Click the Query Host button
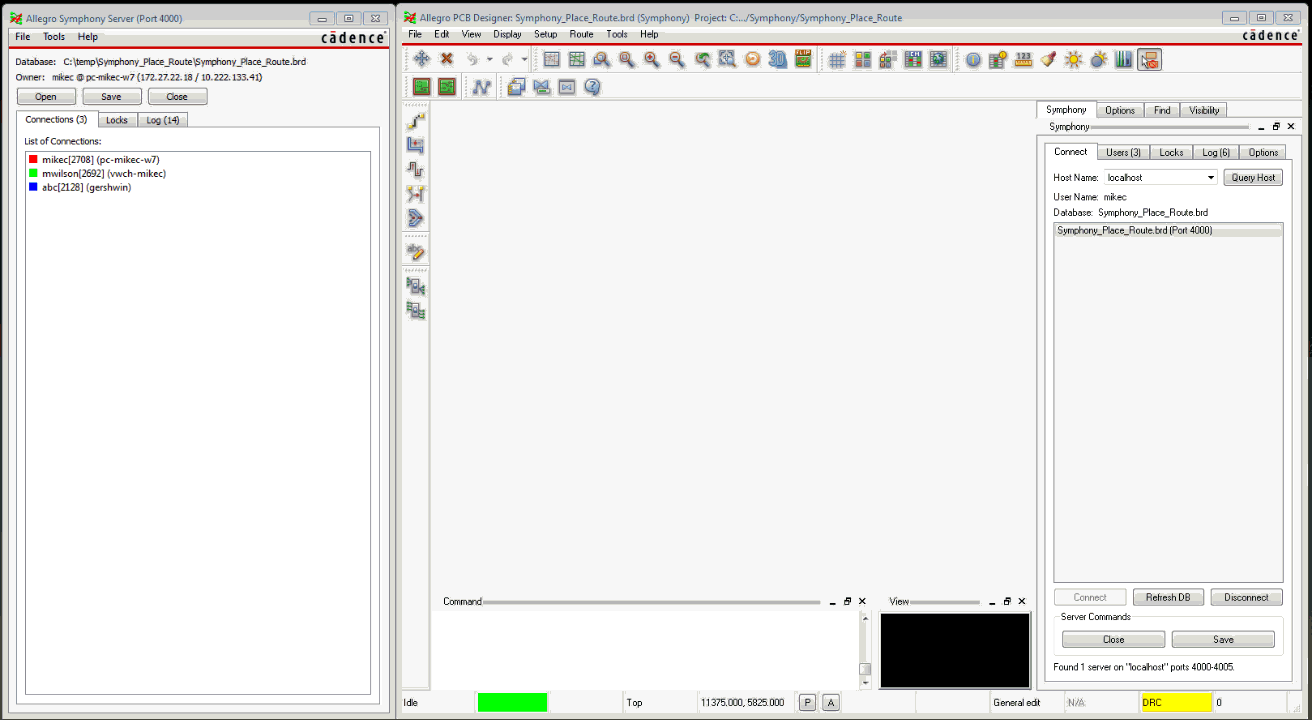The width and height of the screenshot is (1312, 720). tap(1253, 178)
